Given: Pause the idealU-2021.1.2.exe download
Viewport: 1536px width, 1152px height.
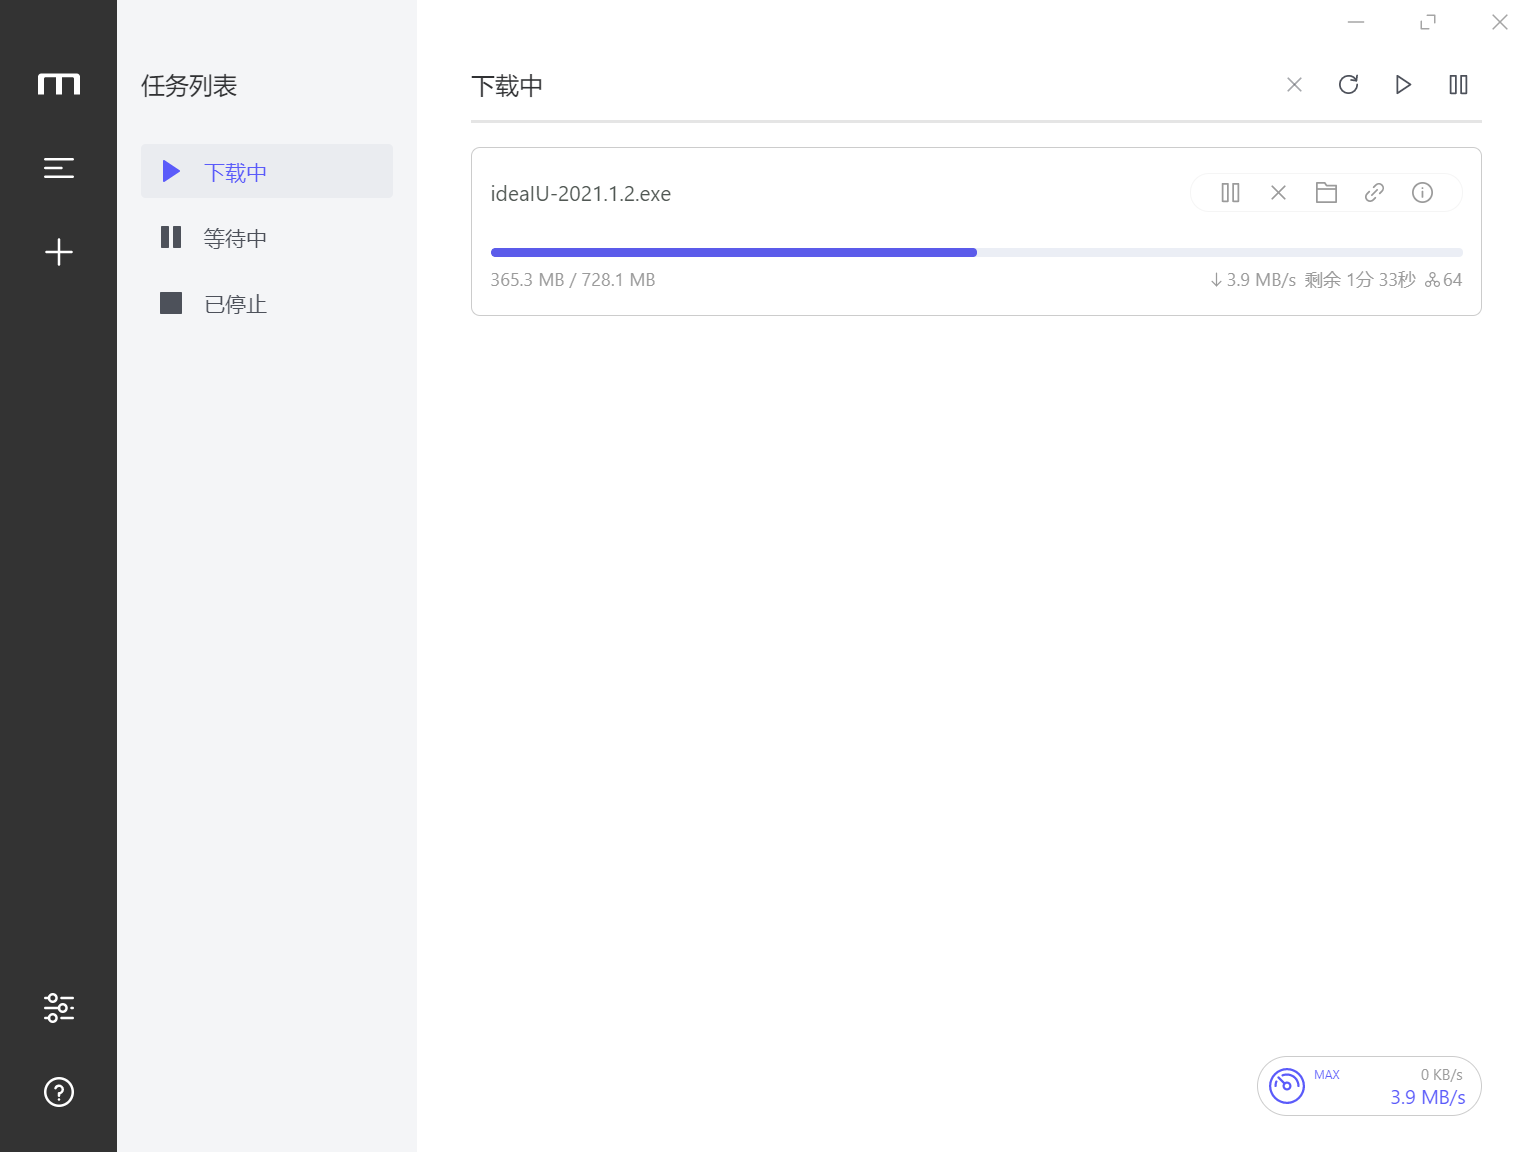Looking at the screenshot, I should pos(1230,192).
